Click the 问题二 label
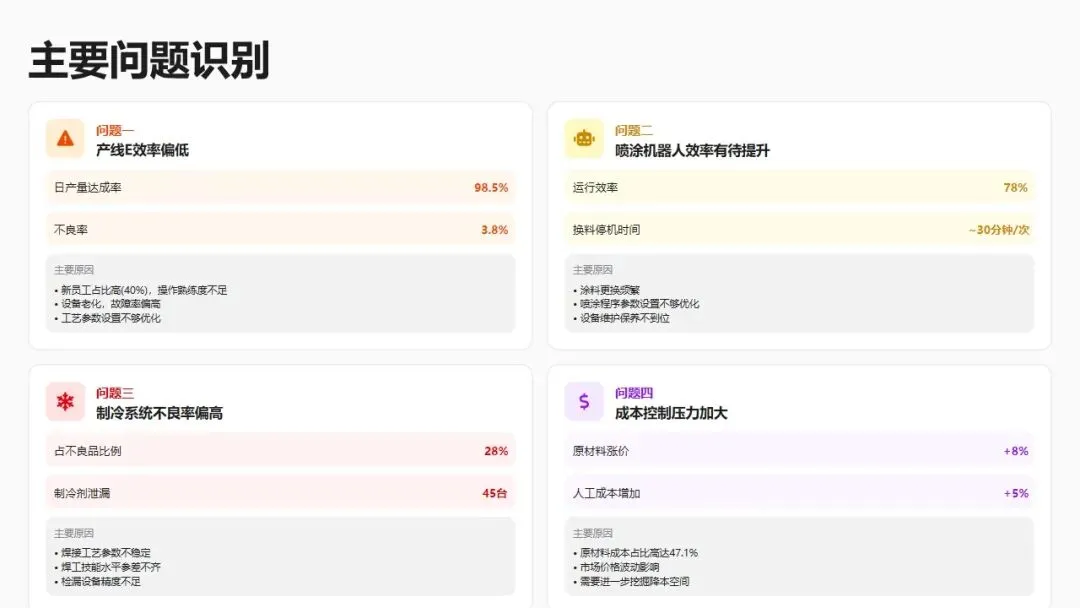Image resolution: width=1080 pixels, height=608 pixels. 634,130
